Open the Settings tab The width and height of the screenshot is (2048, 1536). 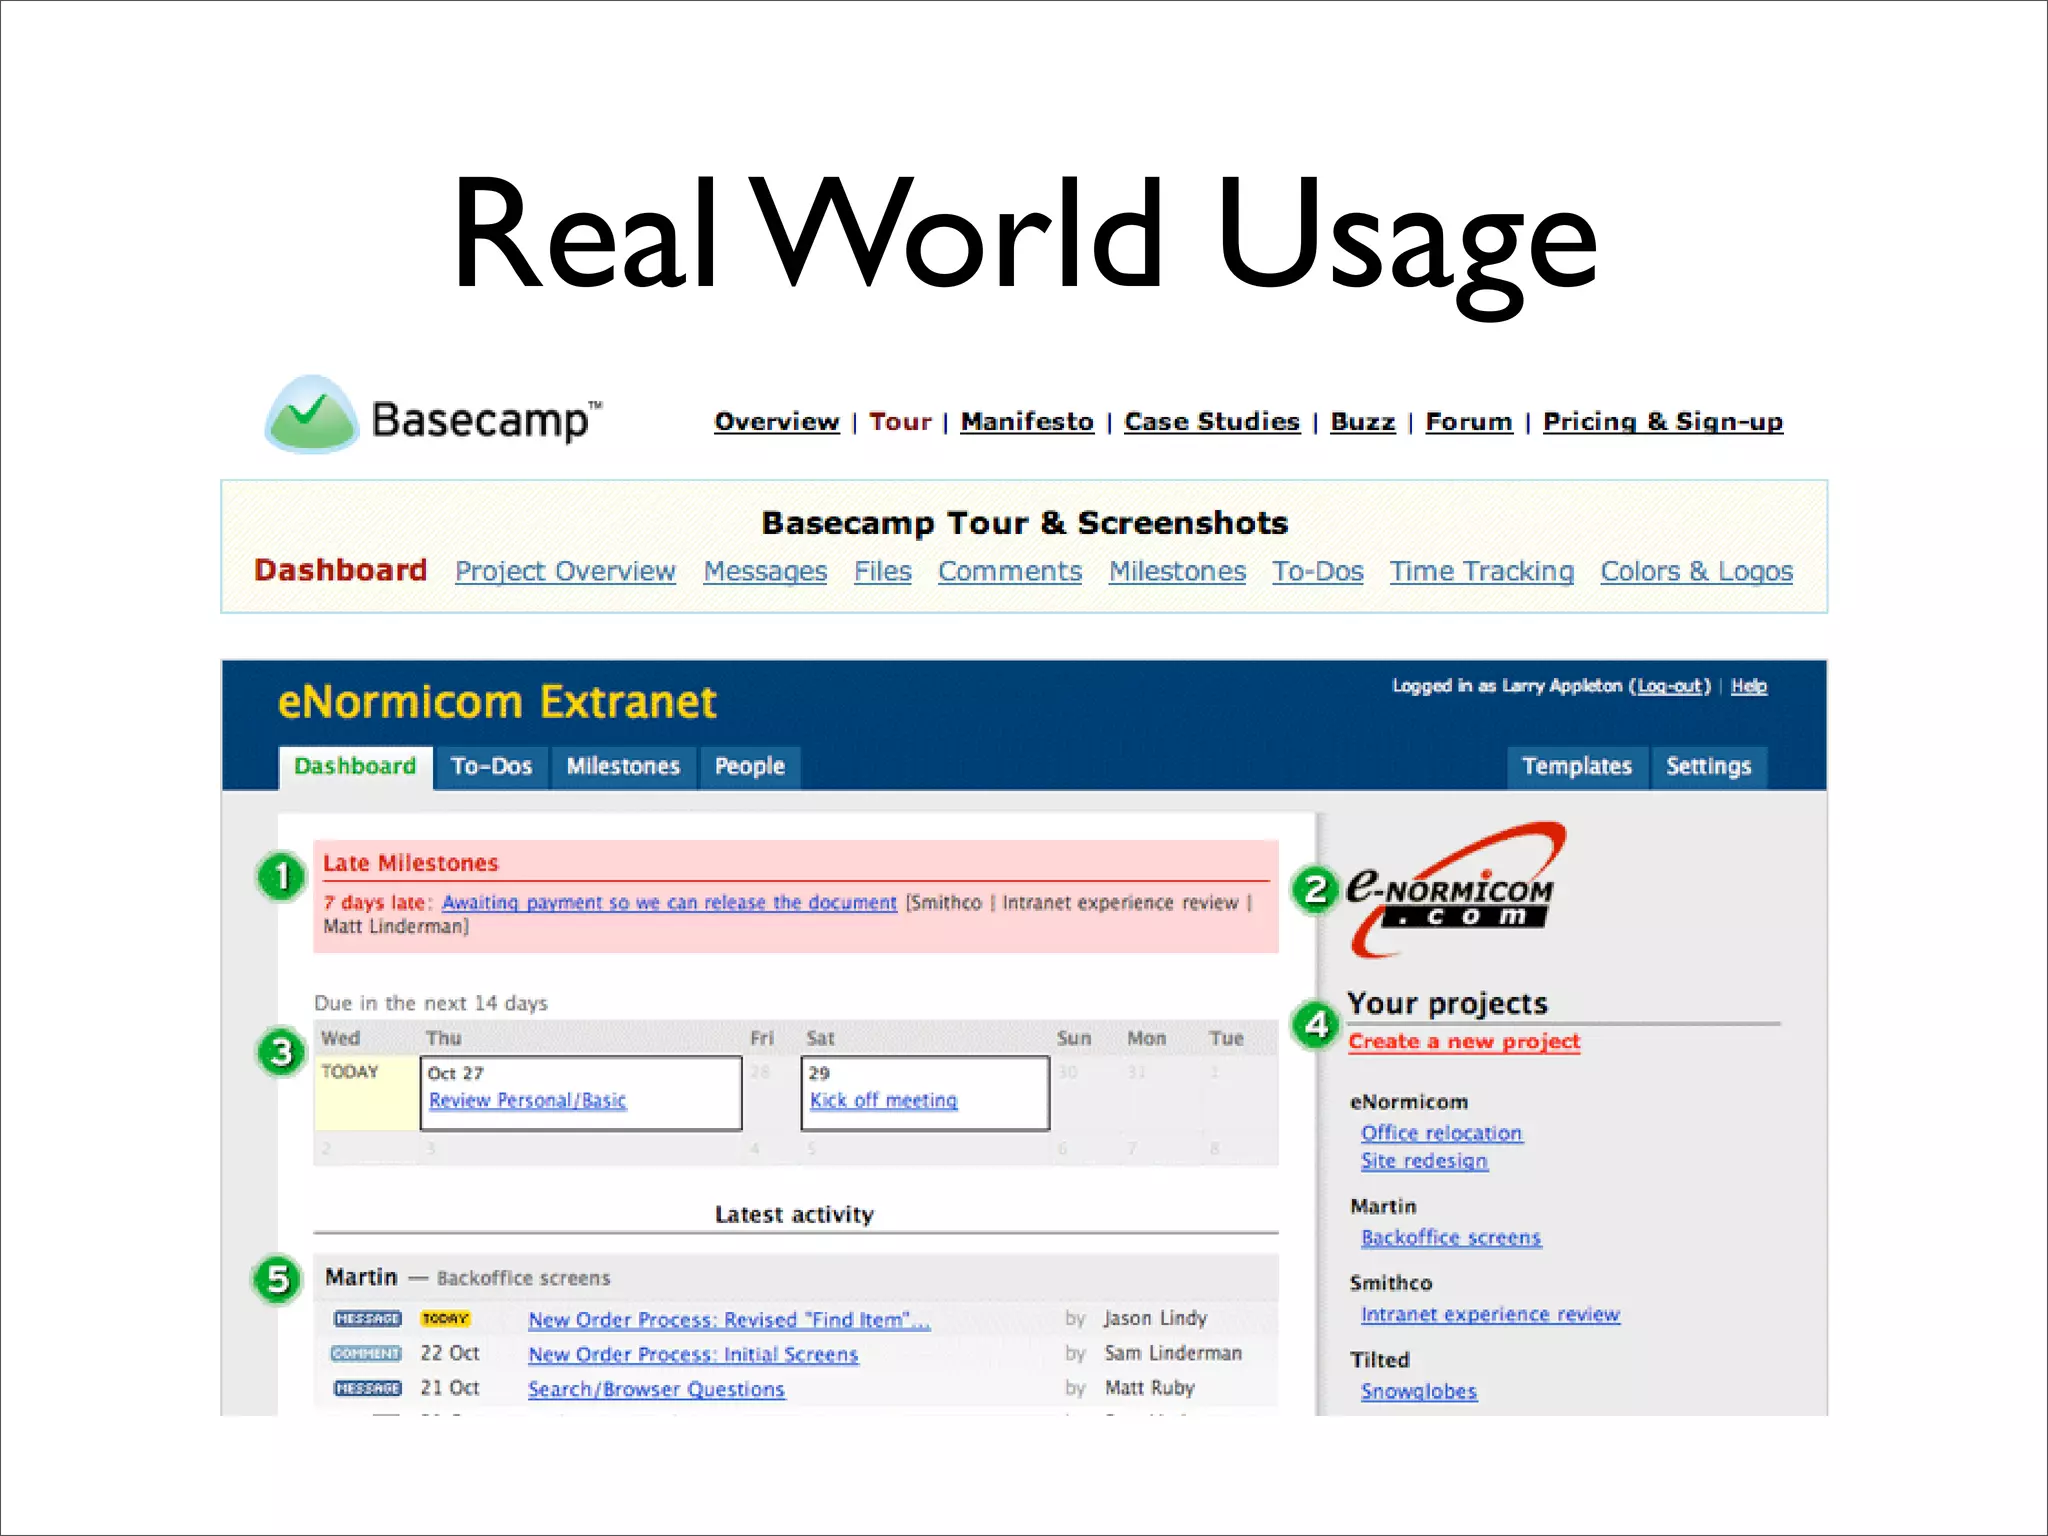(1708, 767)
